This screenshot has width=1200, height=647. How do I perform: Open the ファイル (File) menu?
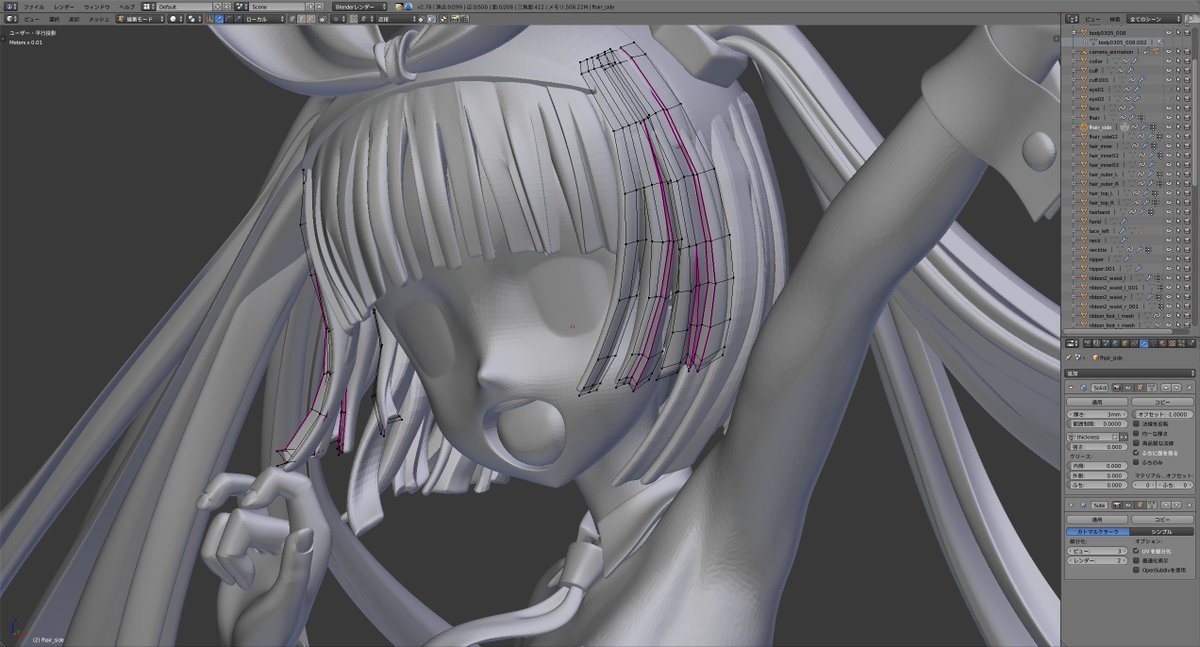(34, 6)
